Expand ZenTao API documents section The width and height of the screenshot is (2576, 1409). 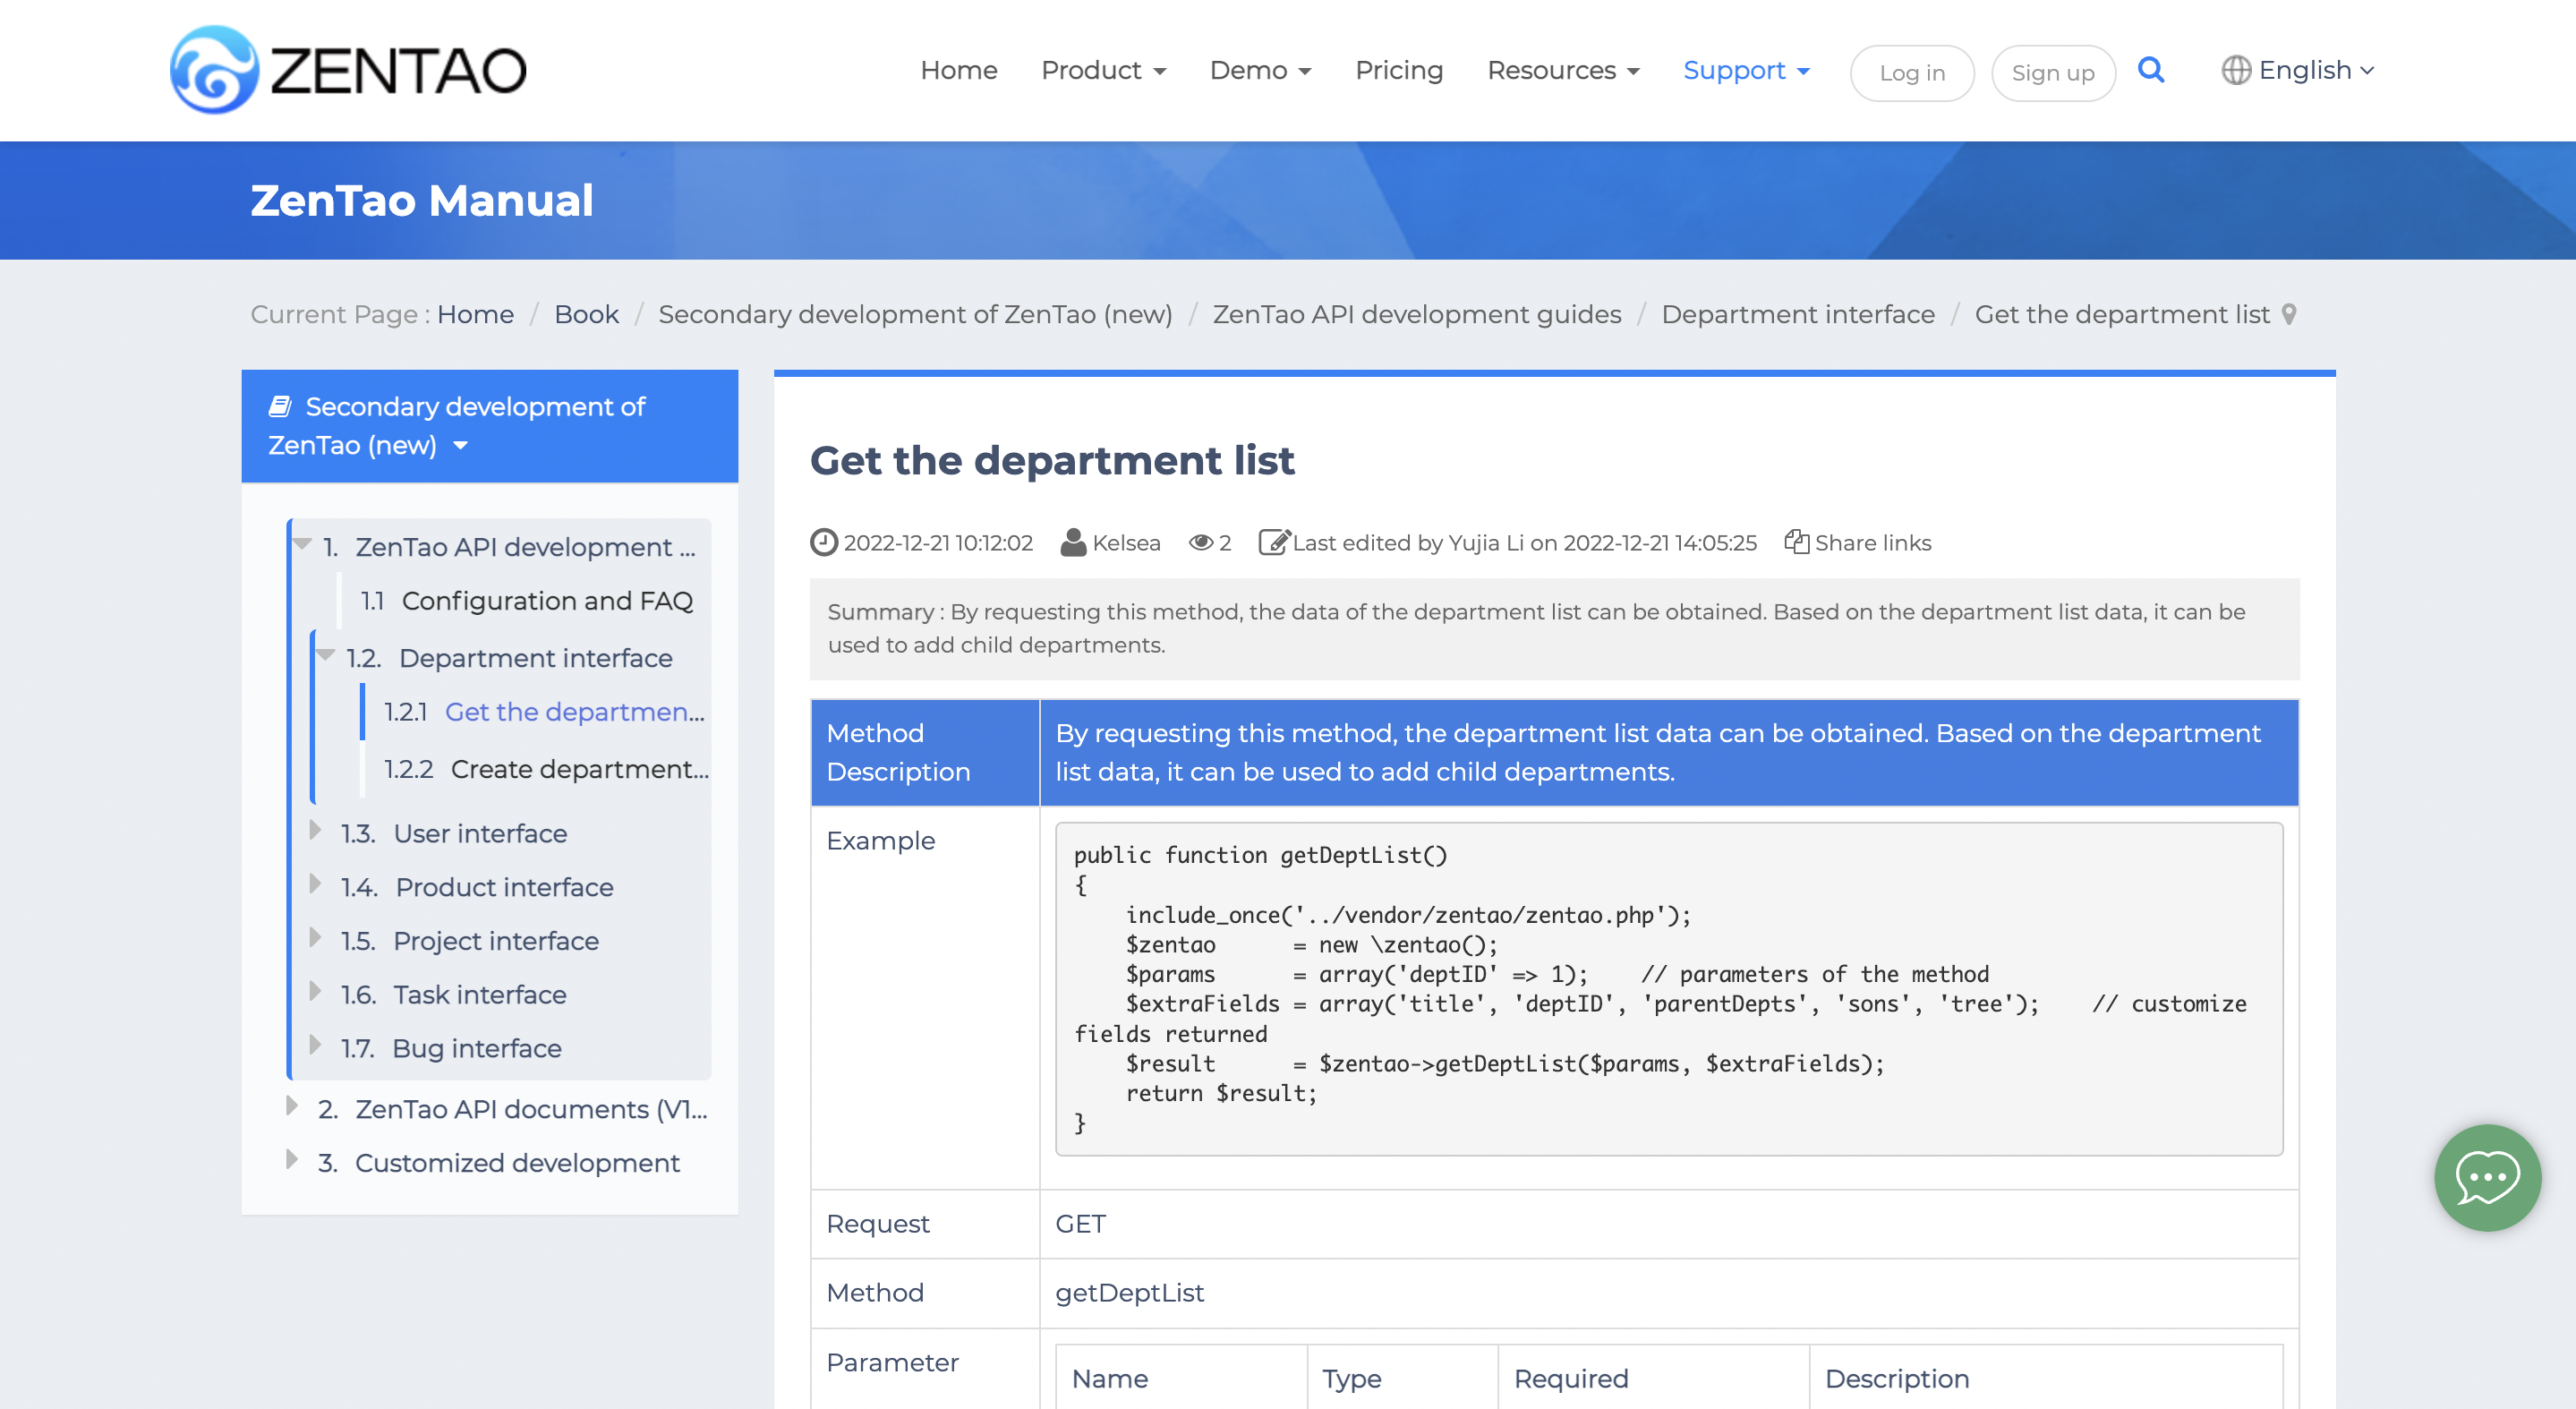click(x=291, y=1106)
